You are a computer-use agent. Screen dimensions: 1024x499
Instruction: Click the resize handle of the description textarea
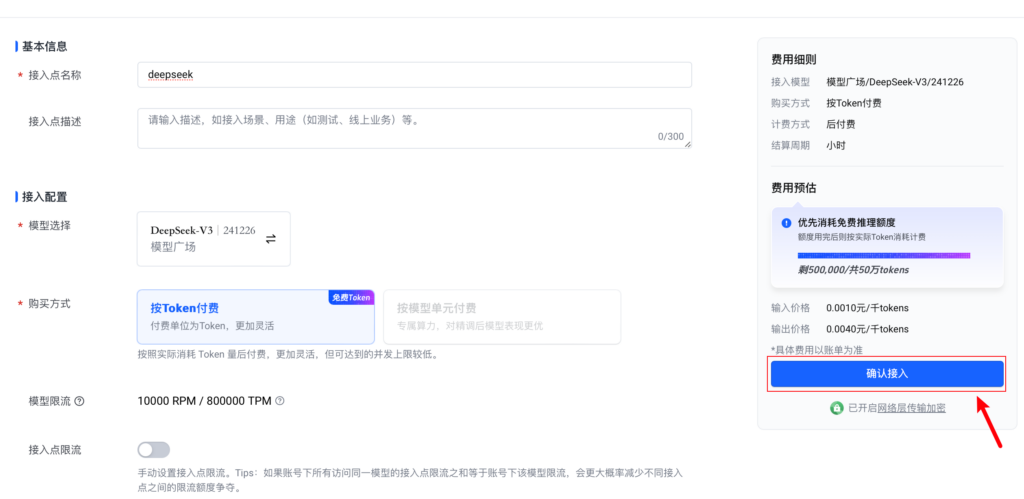pos(687,144)
